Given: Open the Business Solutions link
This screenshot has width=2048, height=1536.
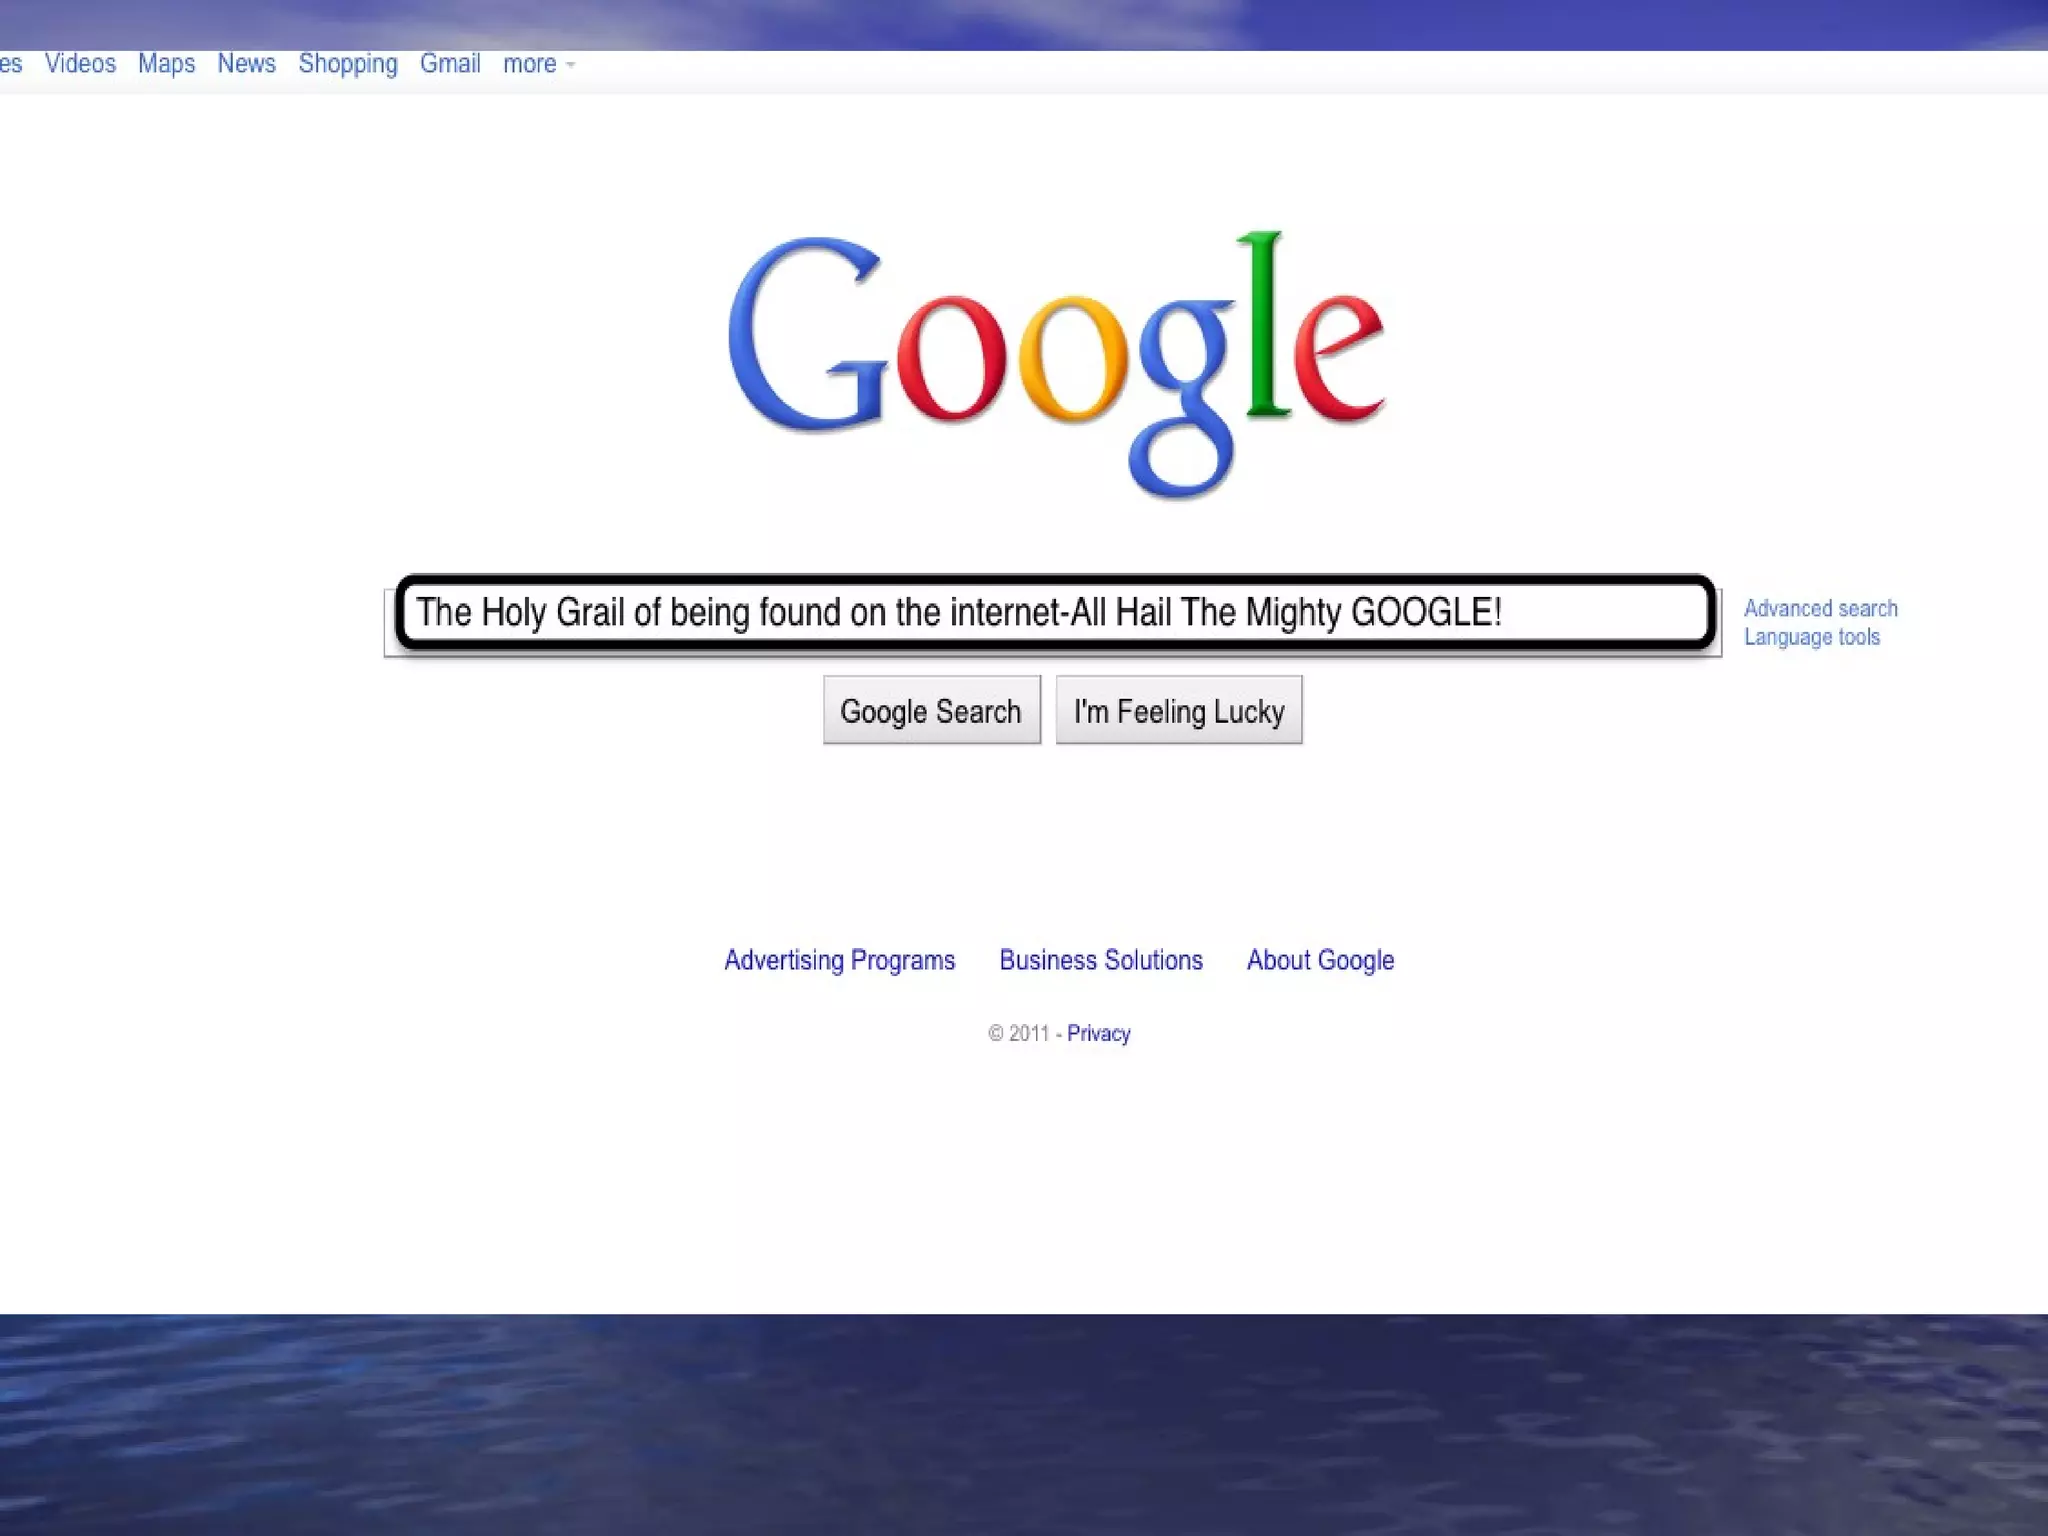Looking at the screenshot, I should [1101, 960].
